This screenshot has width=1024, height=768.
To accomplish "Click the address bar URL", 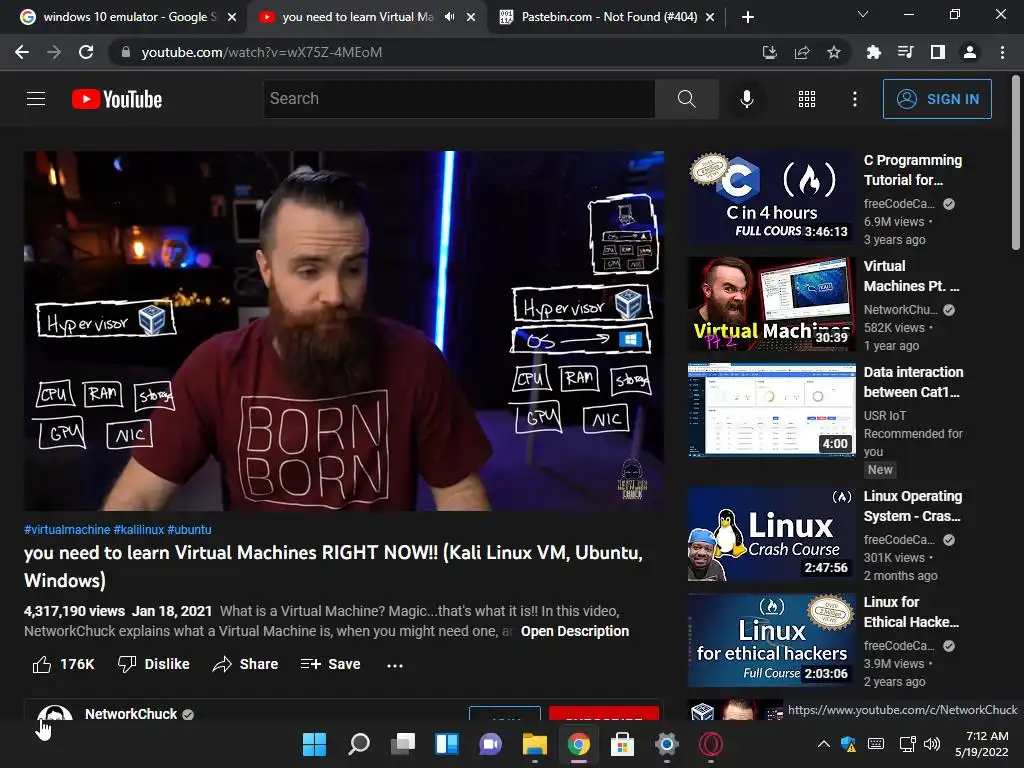I will click(x=261, y=52).
